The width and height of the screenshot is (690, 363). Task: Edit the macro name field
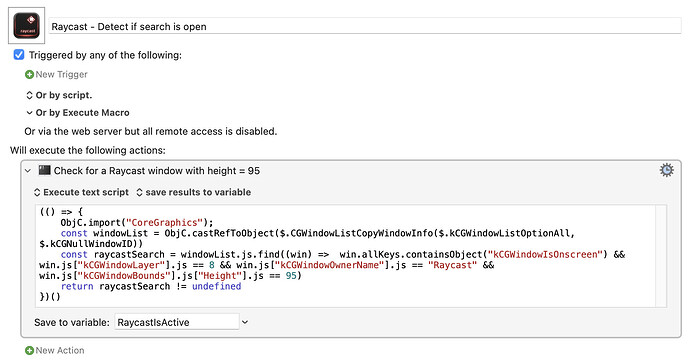click(365, 26)
